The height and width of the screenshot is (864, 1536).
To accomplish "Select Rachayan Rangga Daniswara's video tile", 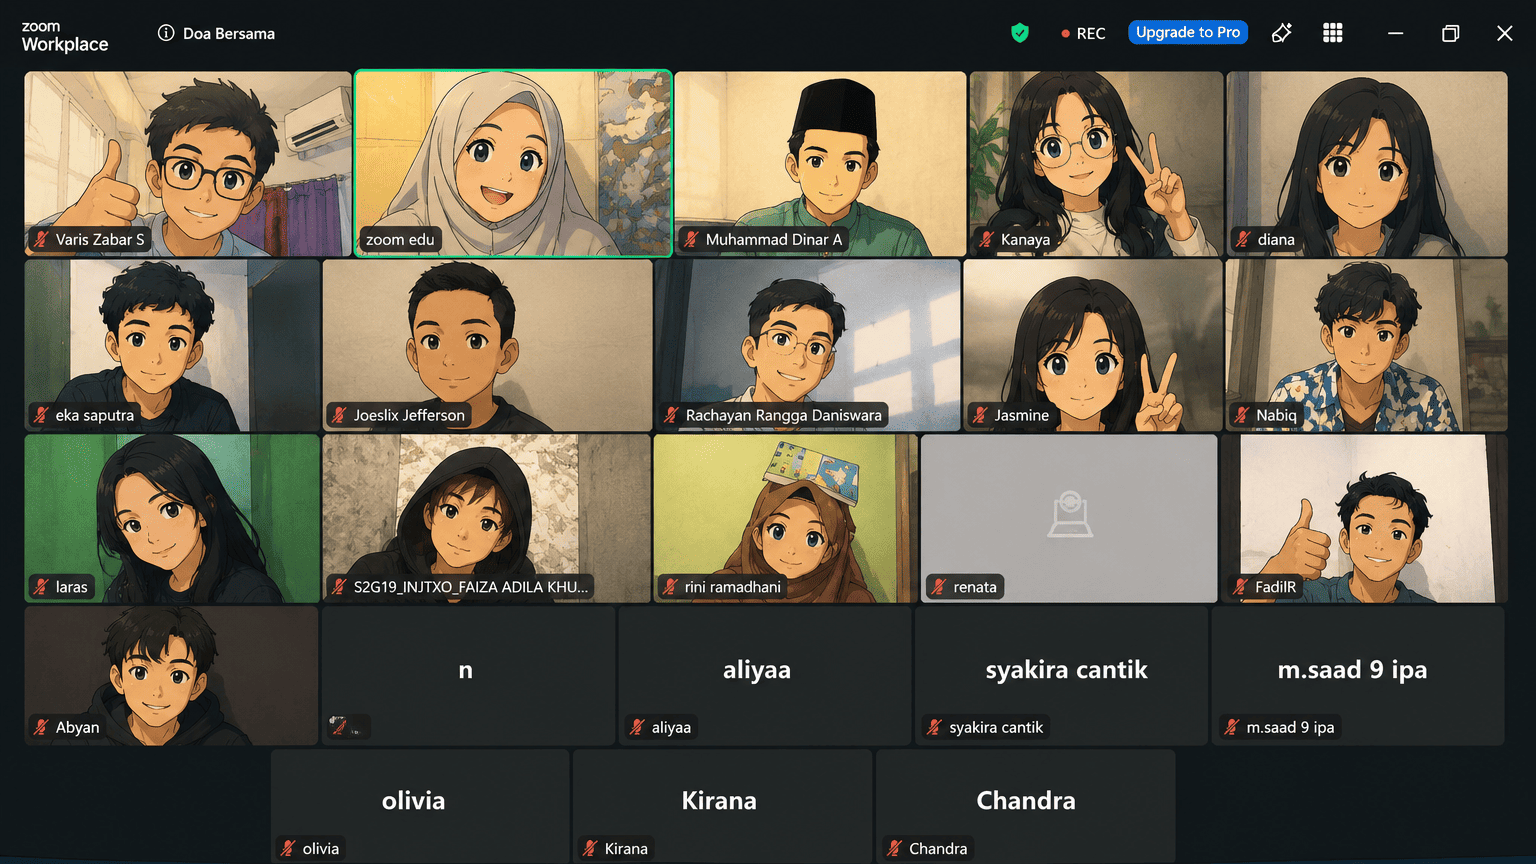I will 807,346.
